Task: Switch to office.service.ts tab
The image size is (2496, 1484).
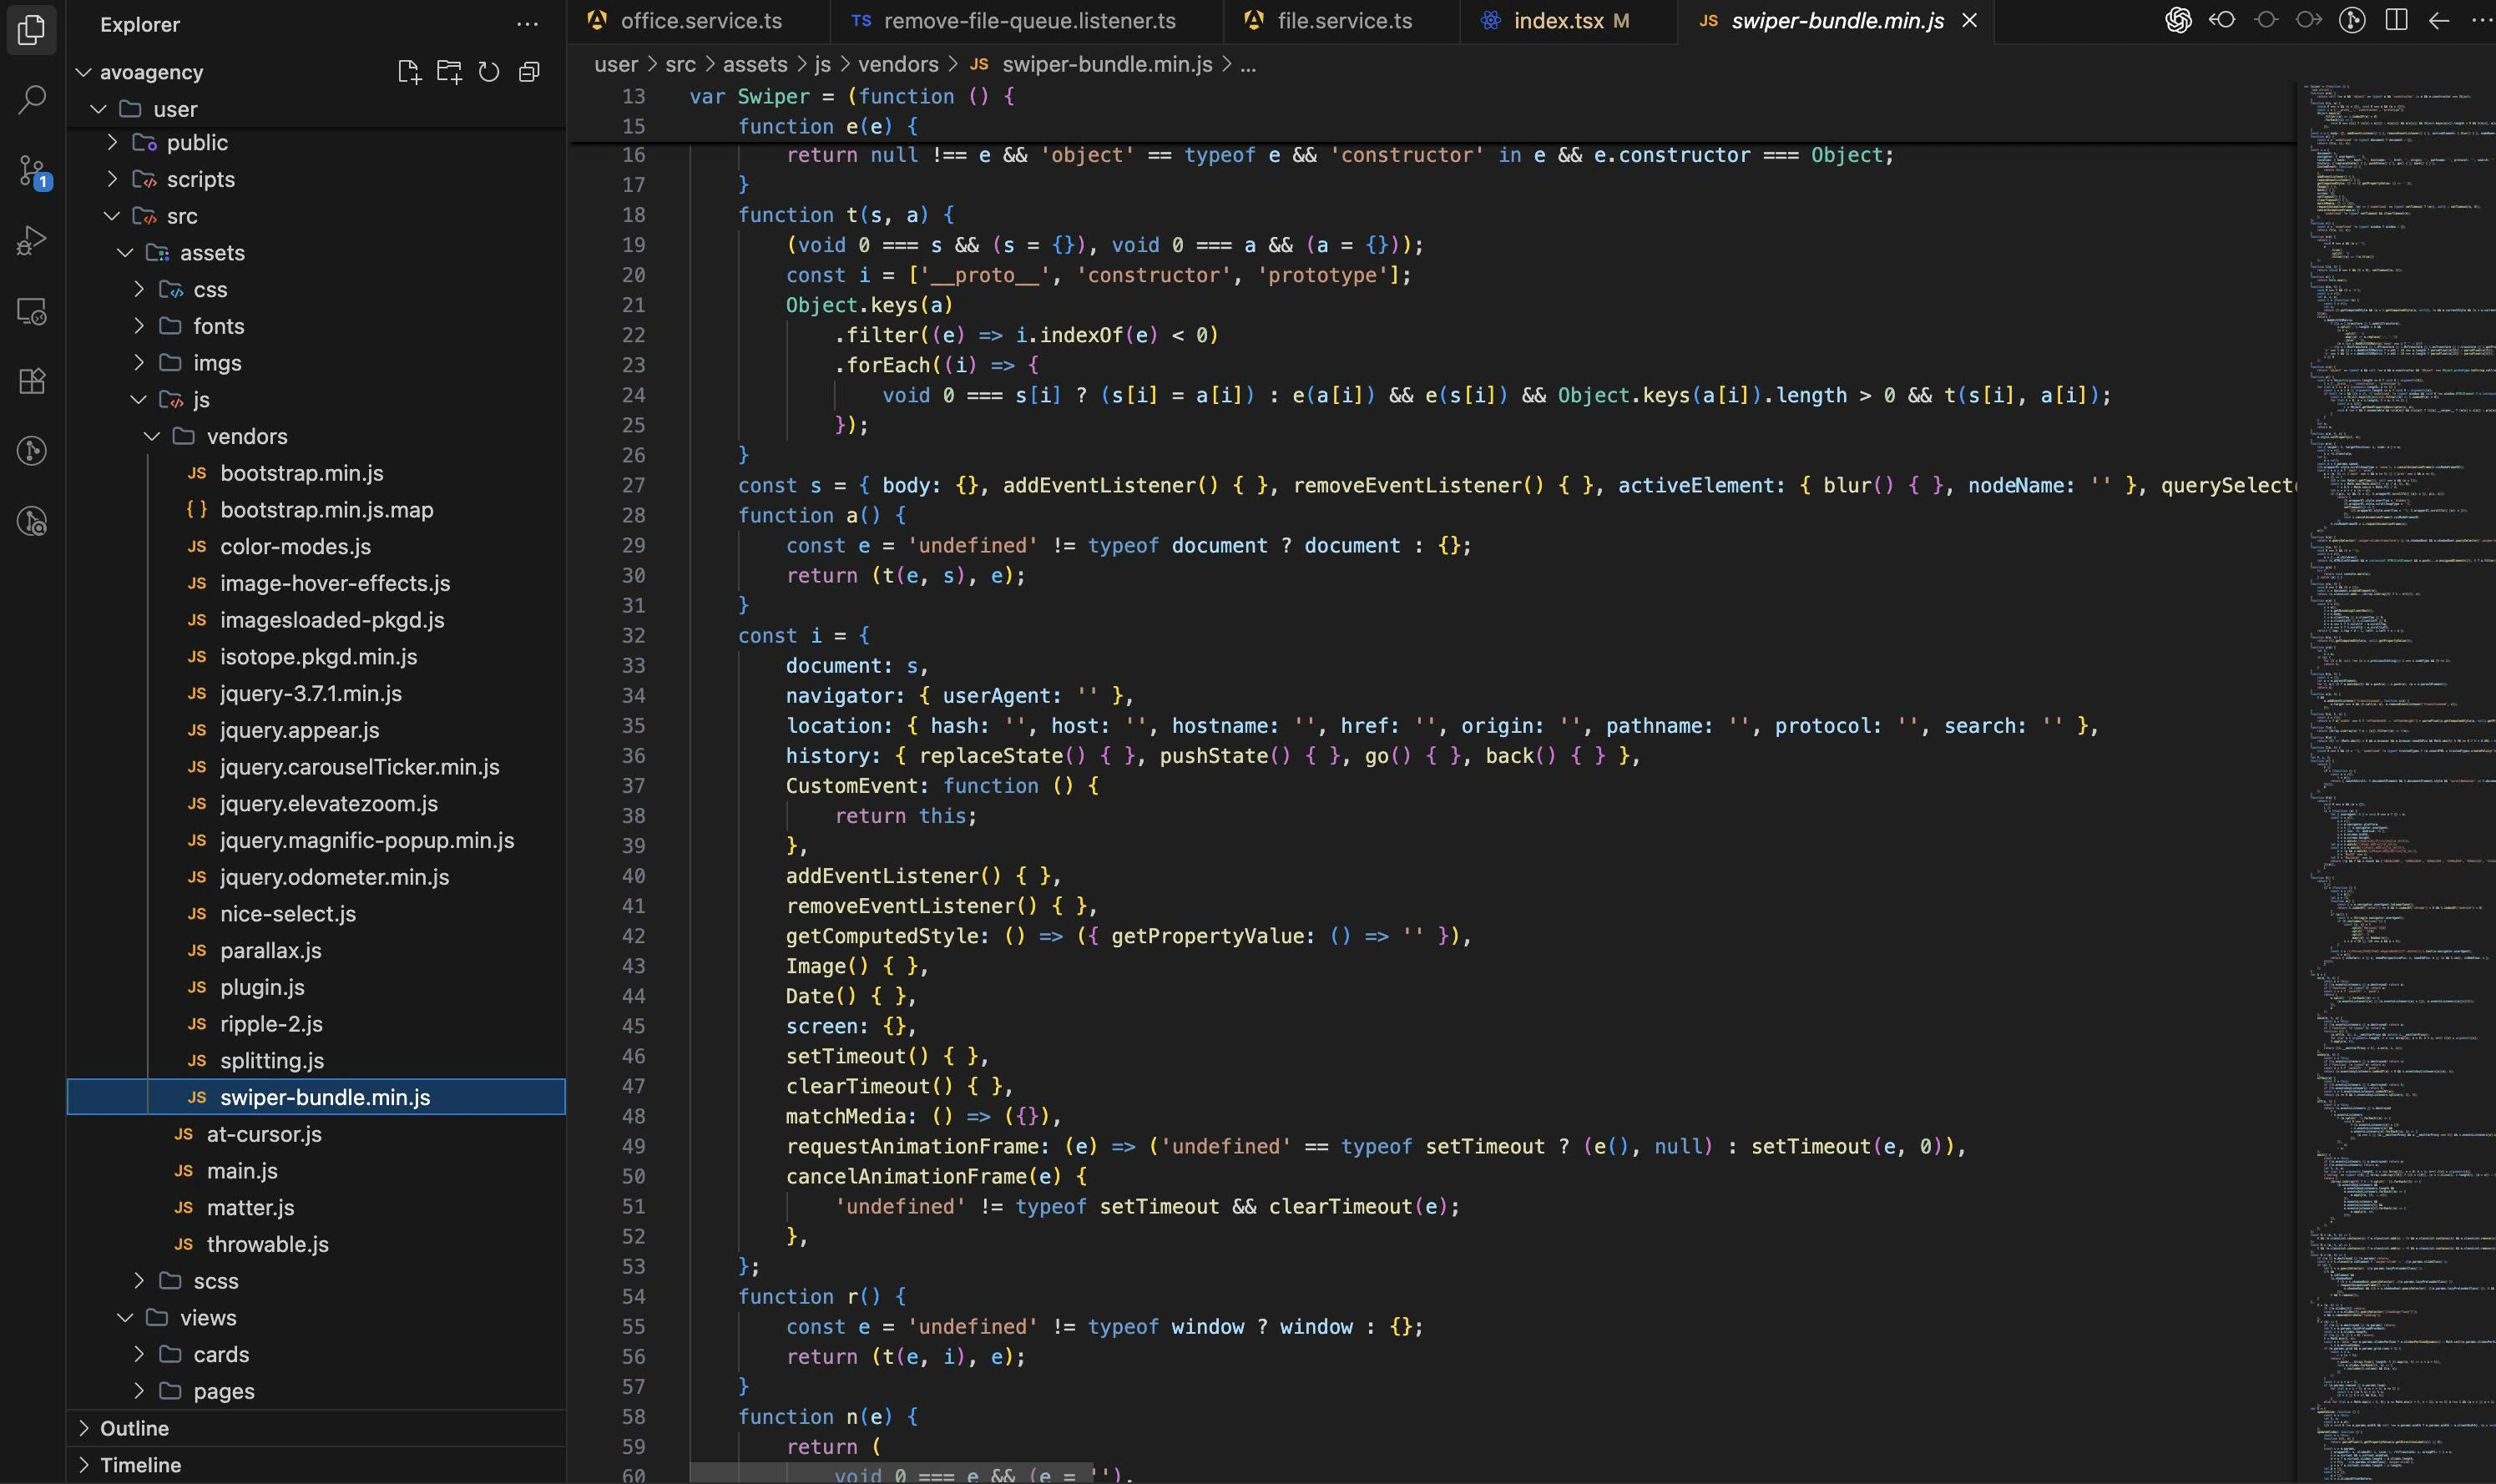Action: coord(699,21)
